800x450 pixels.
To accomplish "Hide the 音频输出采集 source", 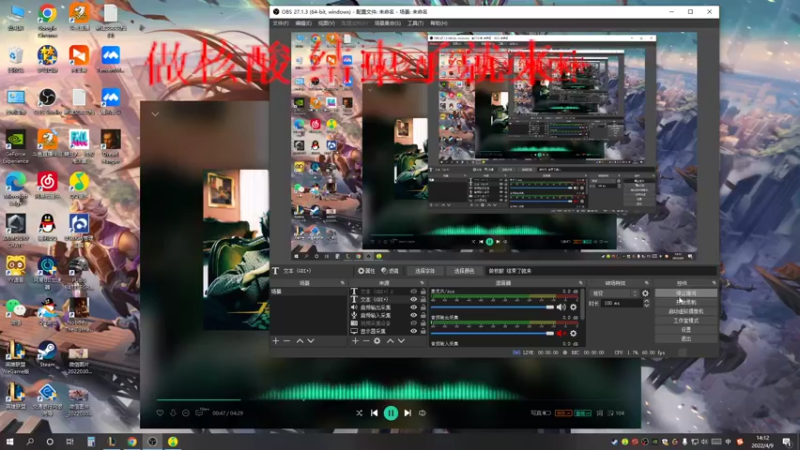I will [413, 307].
